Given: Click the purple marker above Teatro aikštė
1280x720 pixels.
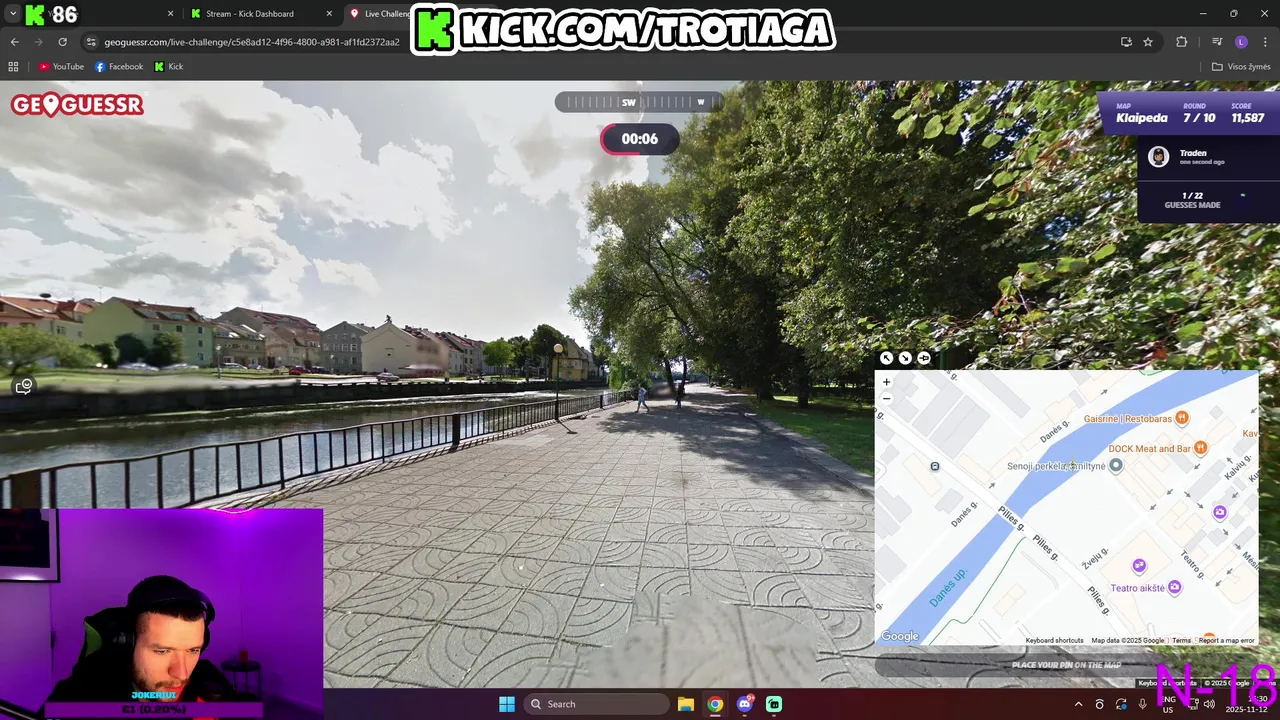Looking at the screenshot, I should click(1139, 566).
